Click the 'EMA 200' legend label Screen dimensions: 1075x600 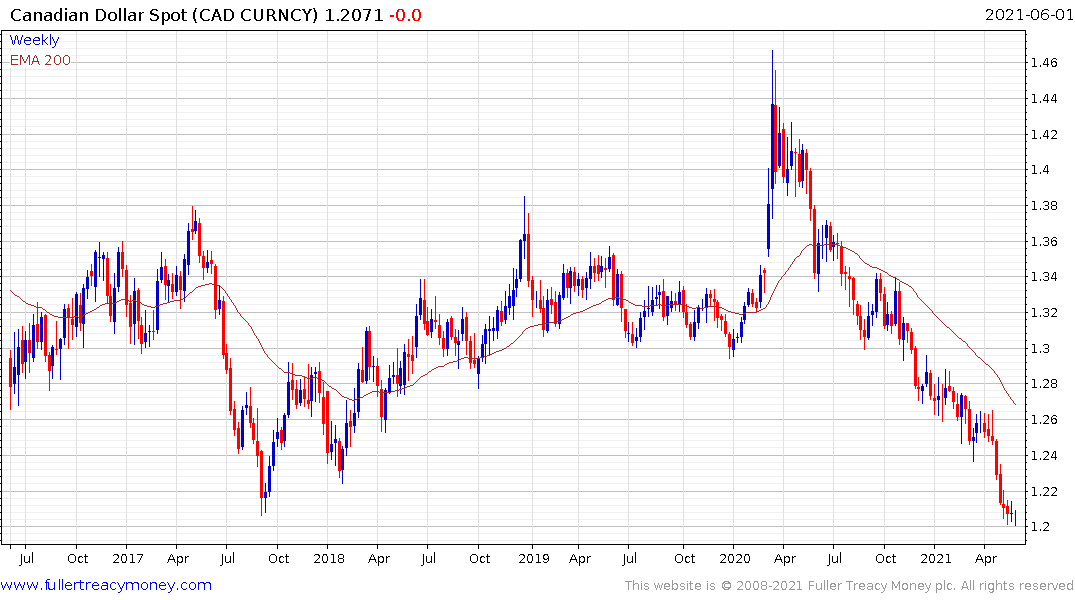point(40,60)
